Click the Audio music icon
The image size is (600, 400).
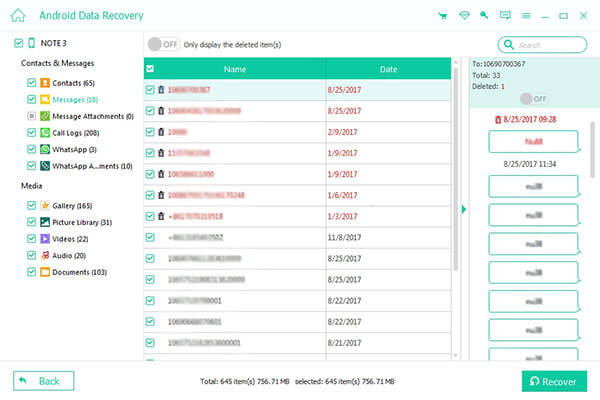pyautogui.click(x=45, y=255)
